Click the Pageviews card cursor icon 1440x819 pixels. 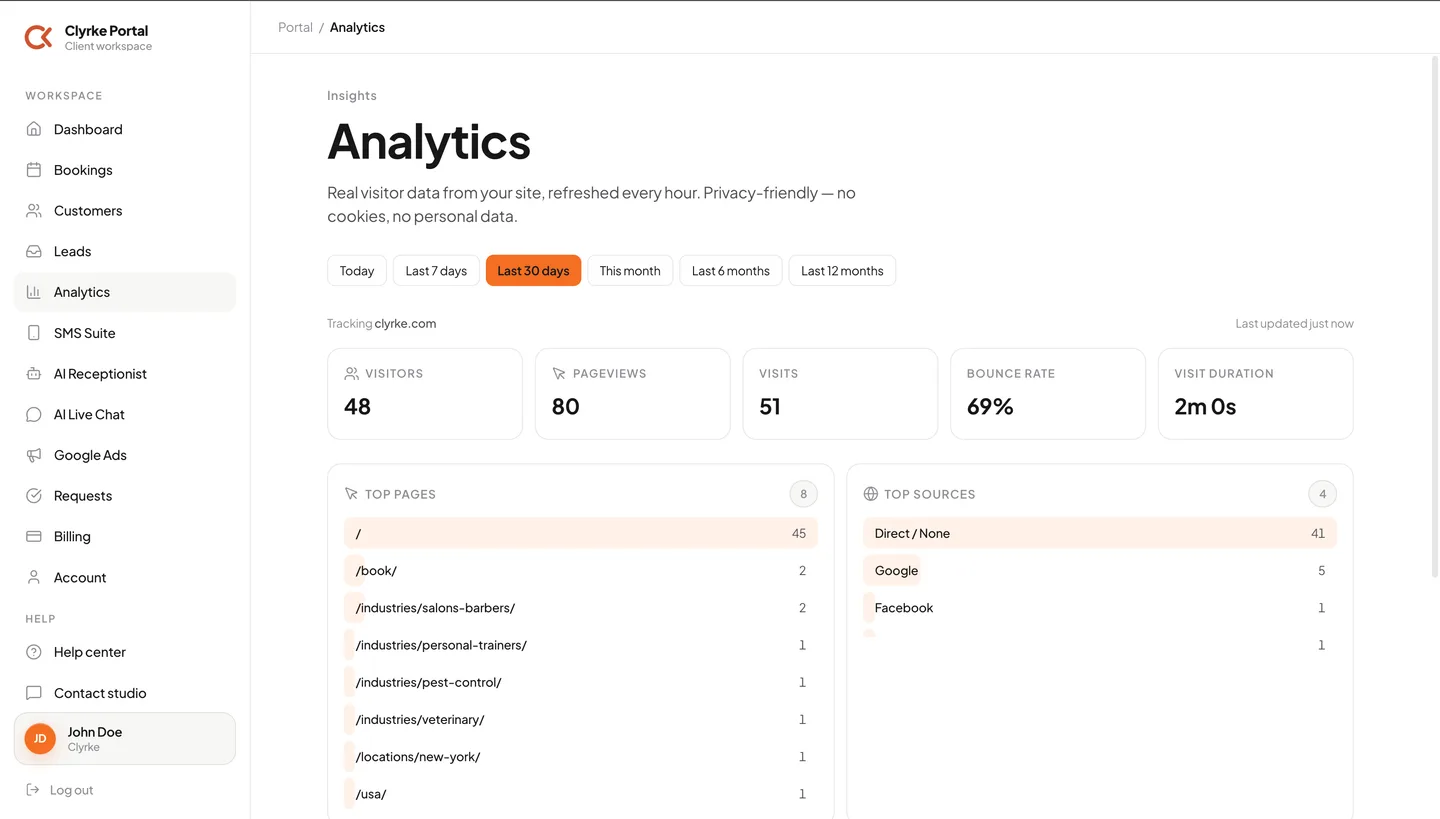click(x=559, y=373)
